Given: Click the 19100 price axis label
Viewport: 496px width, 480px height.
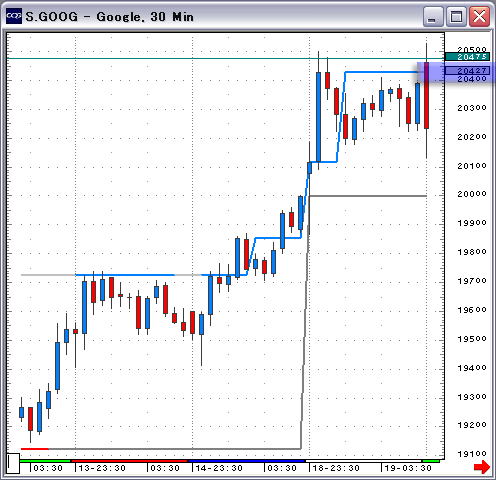Looking at the screenshot, I should coord(472,454).
